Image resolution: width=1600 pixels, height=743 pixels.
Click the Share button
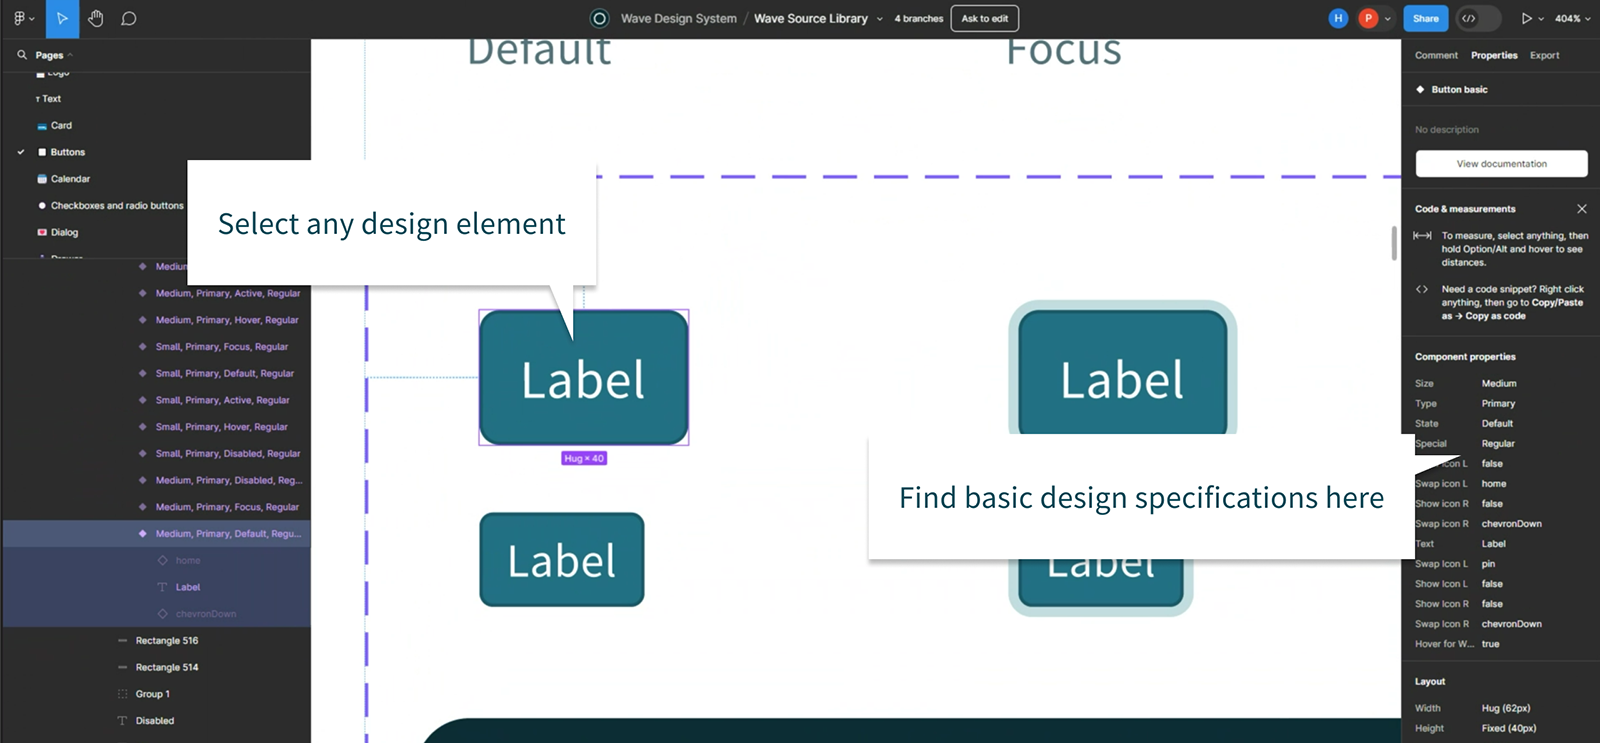pyautogui.click(x=1425, y=18)
